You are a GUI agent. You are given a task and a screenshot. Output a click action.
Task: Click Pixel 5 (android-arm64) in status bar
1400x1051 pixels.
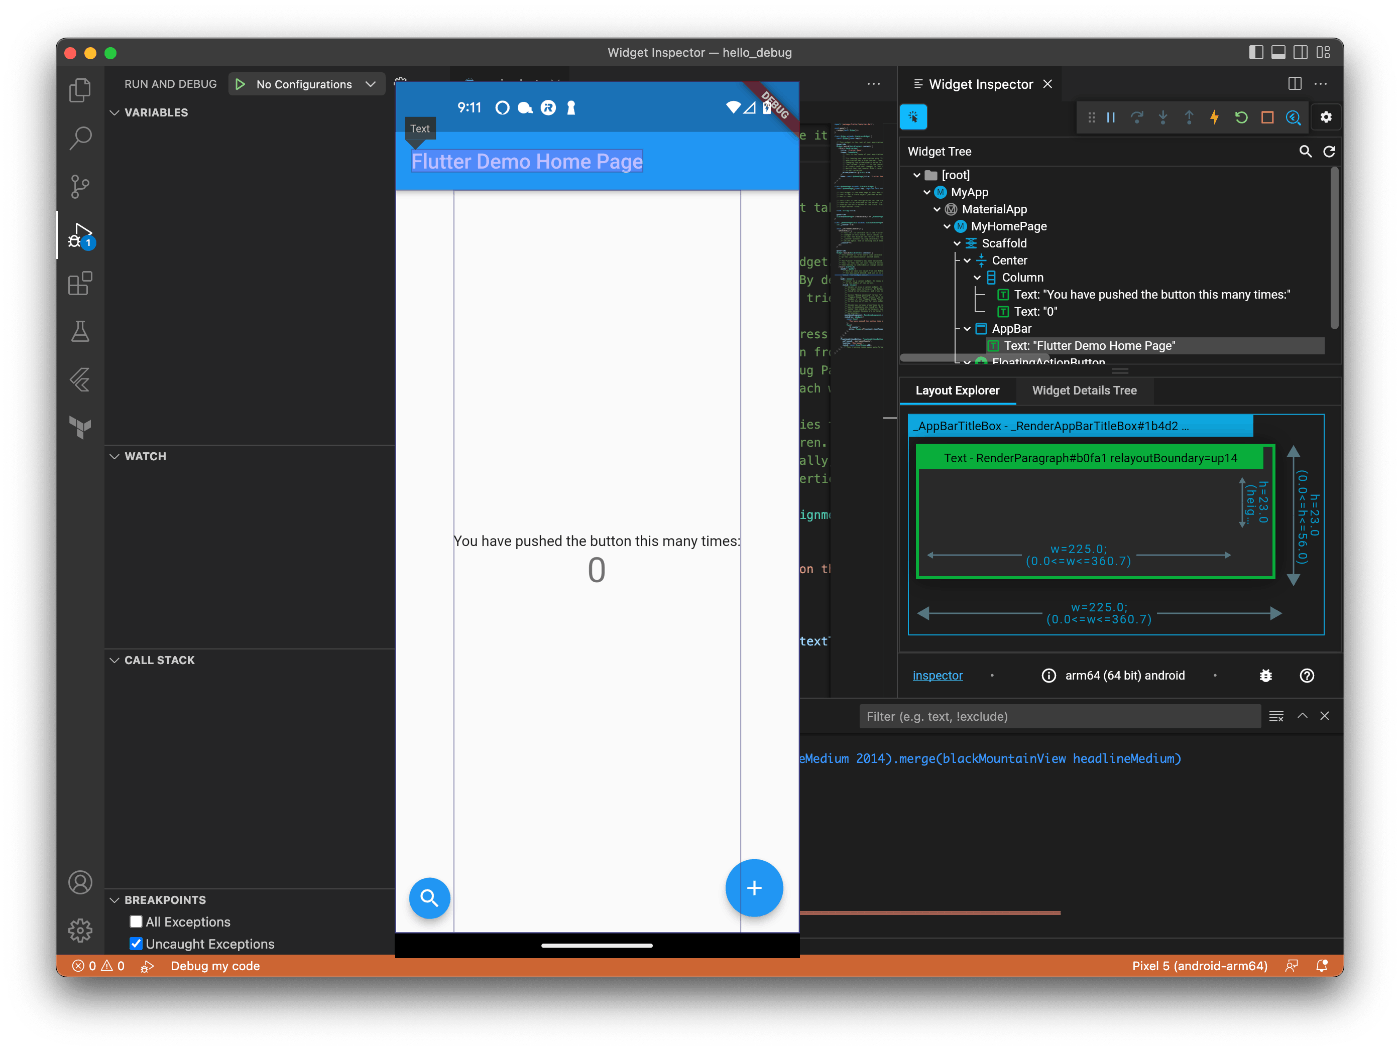(1199, 966)
